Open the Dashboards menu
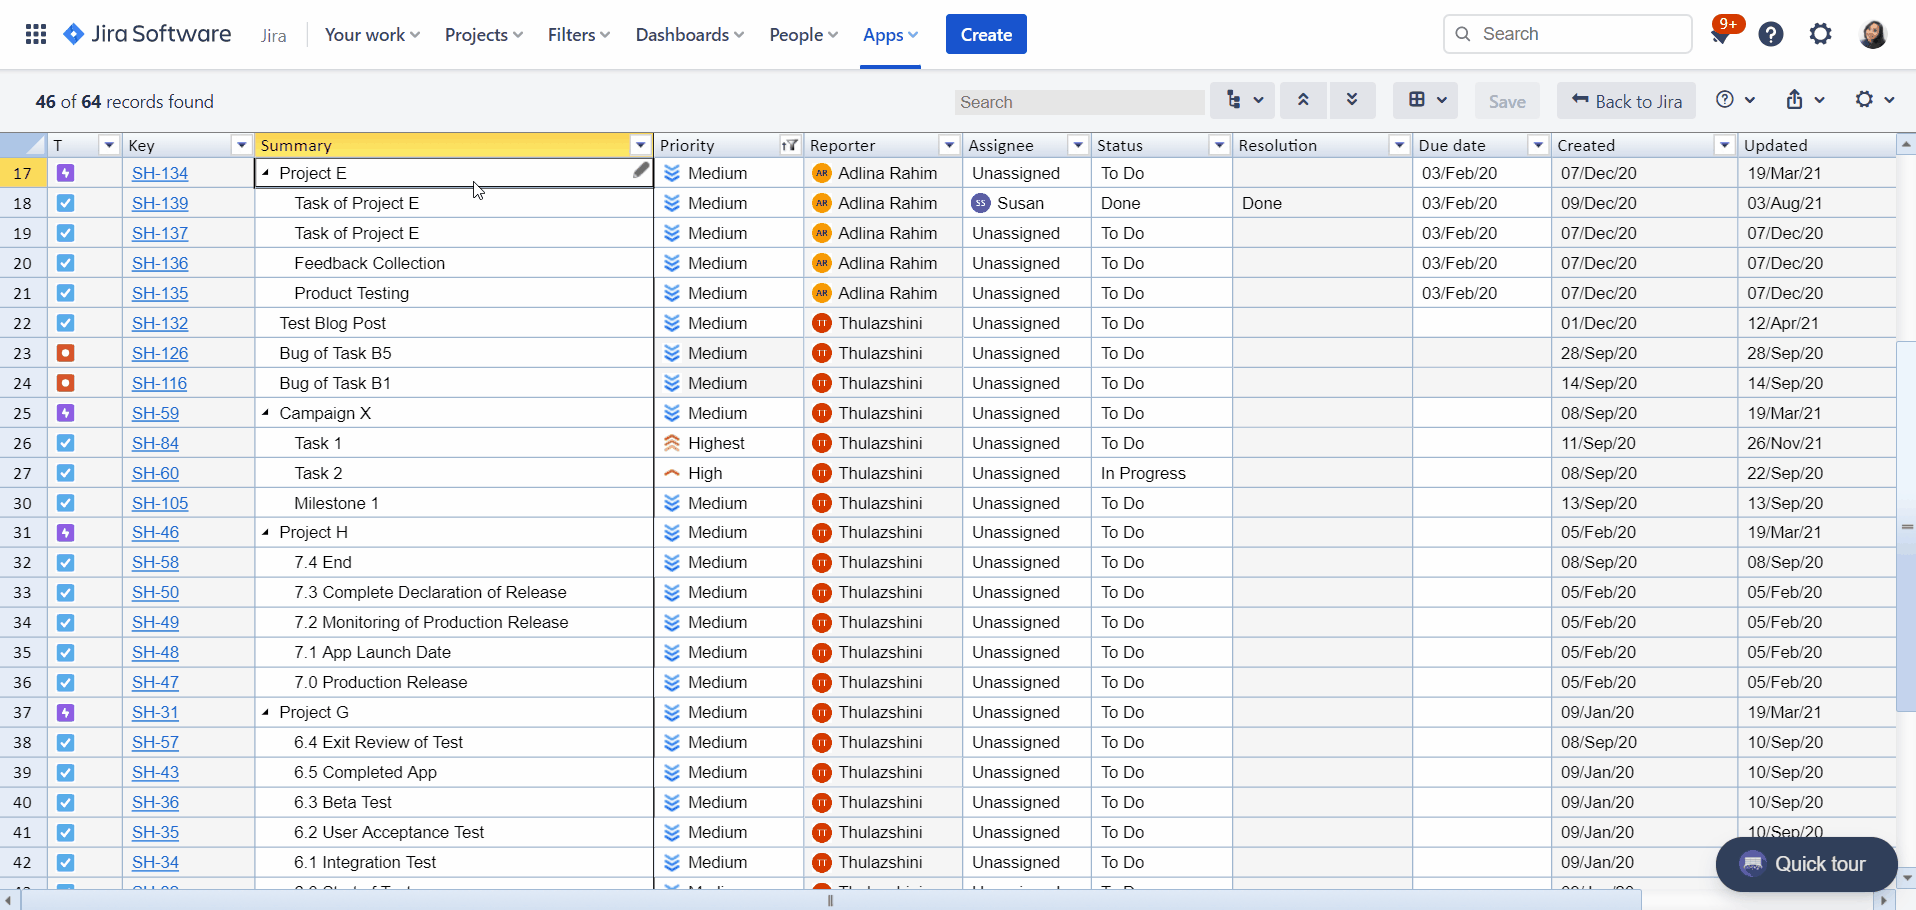1916x910 pixels. 690,34
